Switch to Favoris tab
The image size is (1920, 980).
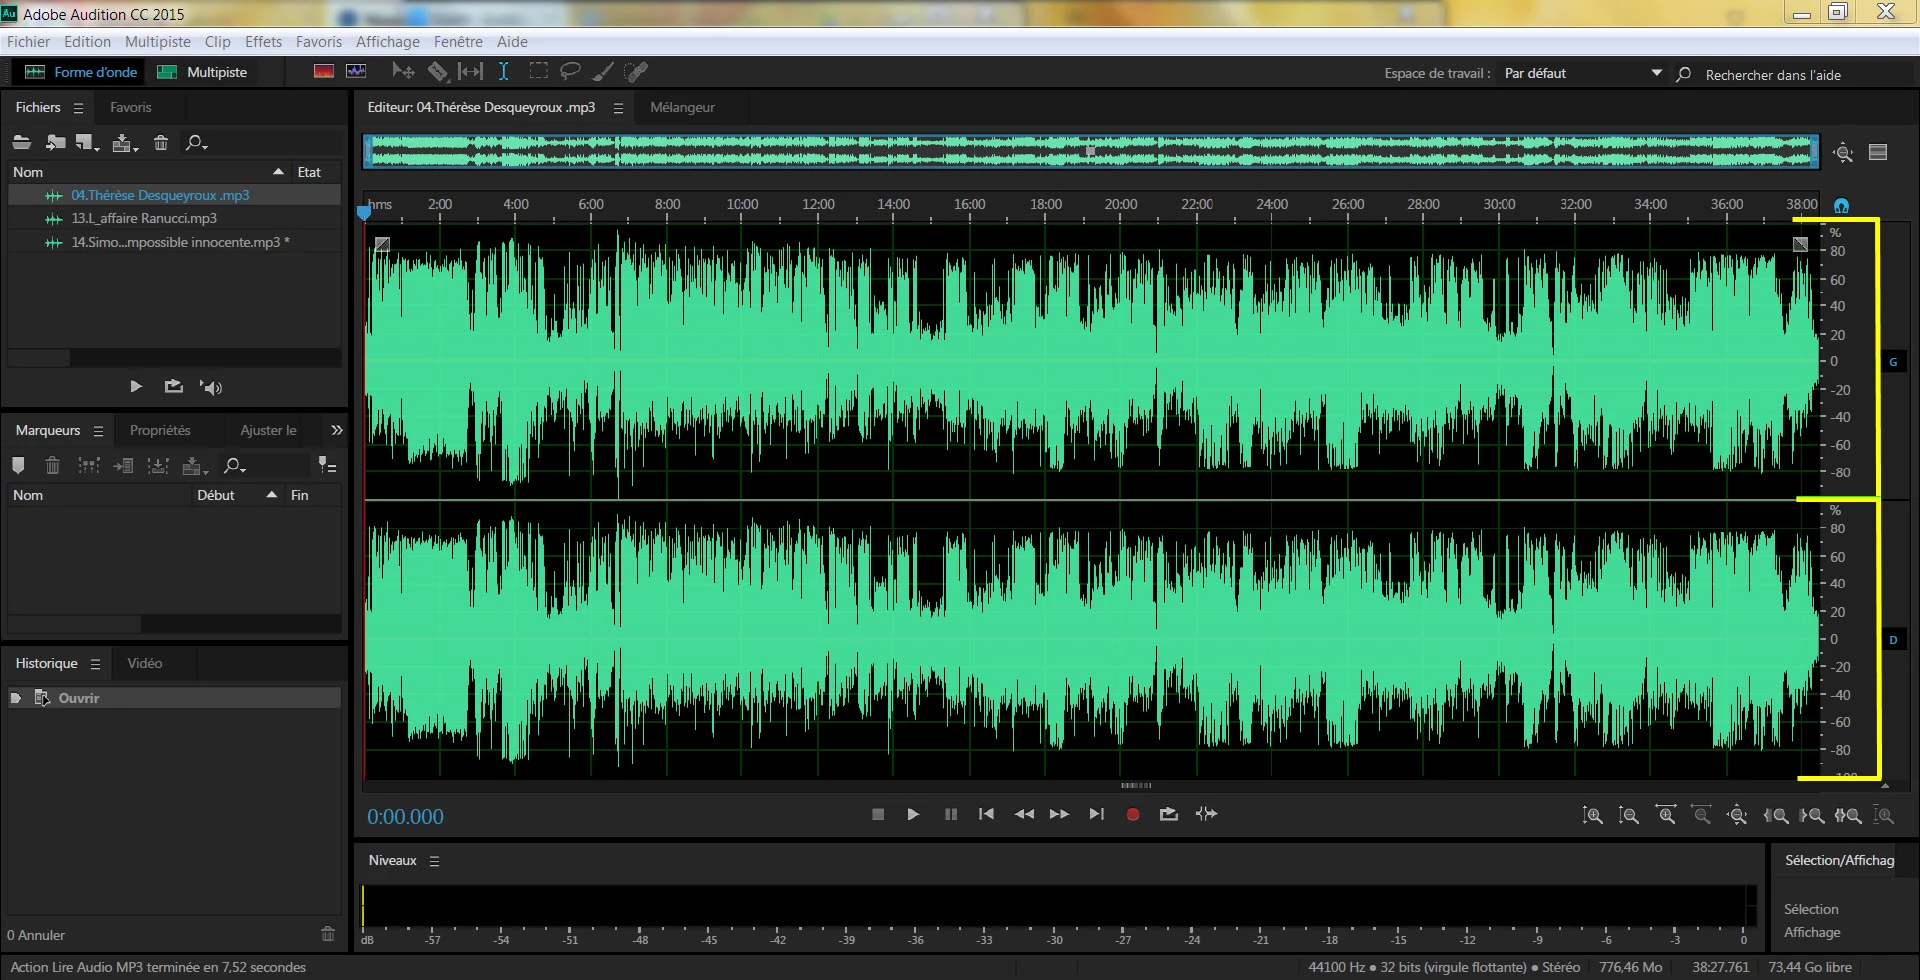coord(131,107)
